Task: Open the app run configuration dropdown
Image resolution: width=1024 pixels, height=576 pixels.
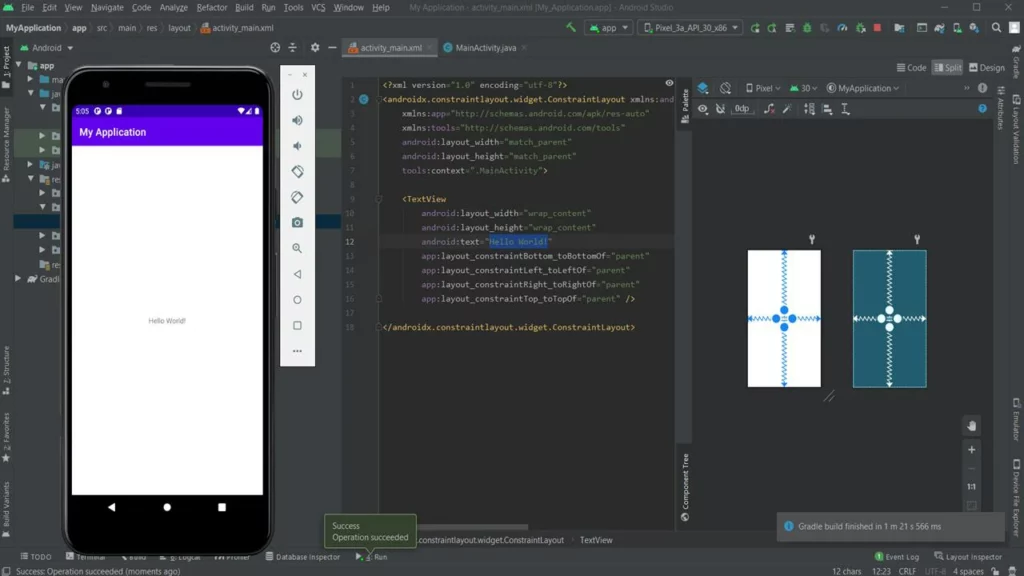Action: (608, 28)
